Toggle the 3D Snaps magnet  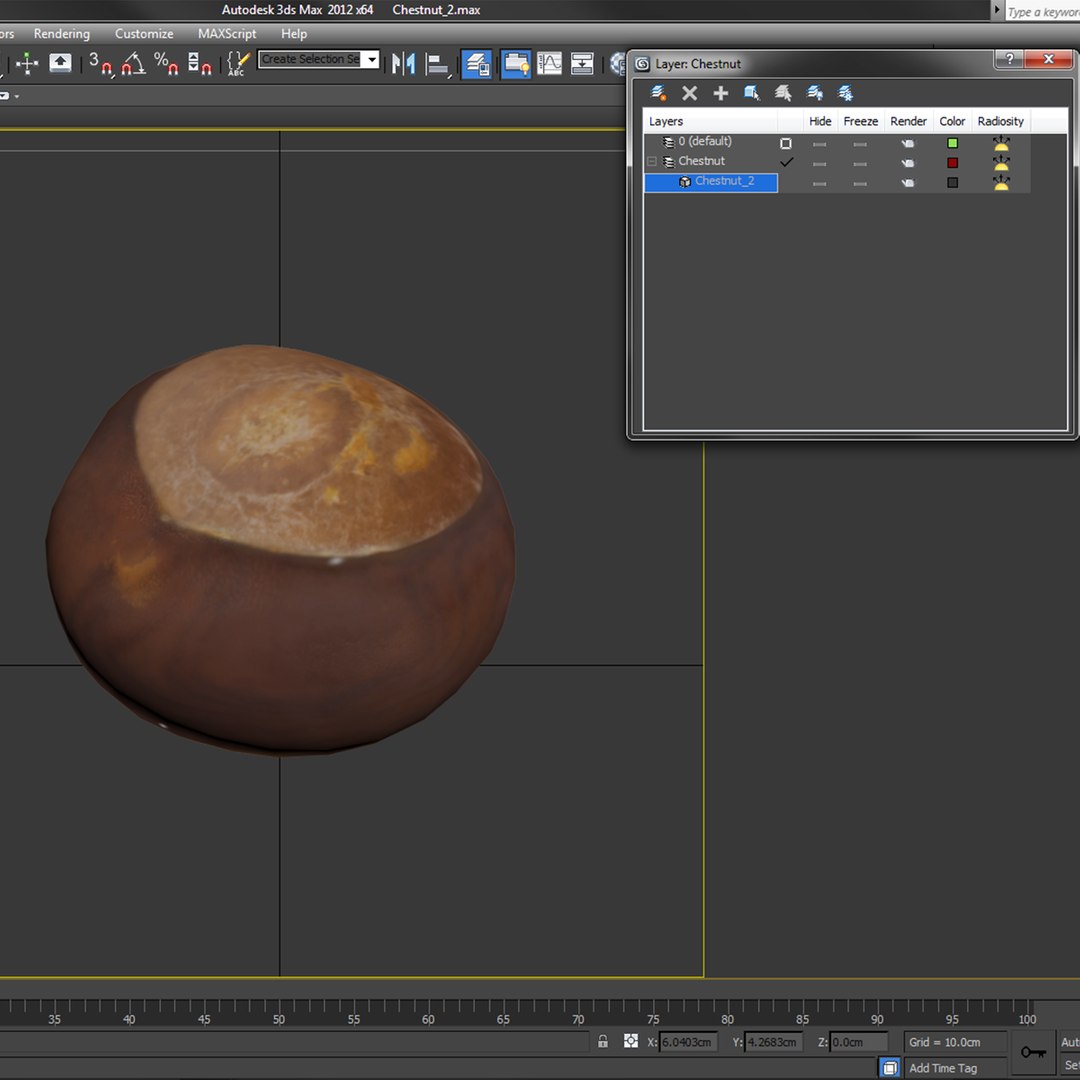(101, 63)
